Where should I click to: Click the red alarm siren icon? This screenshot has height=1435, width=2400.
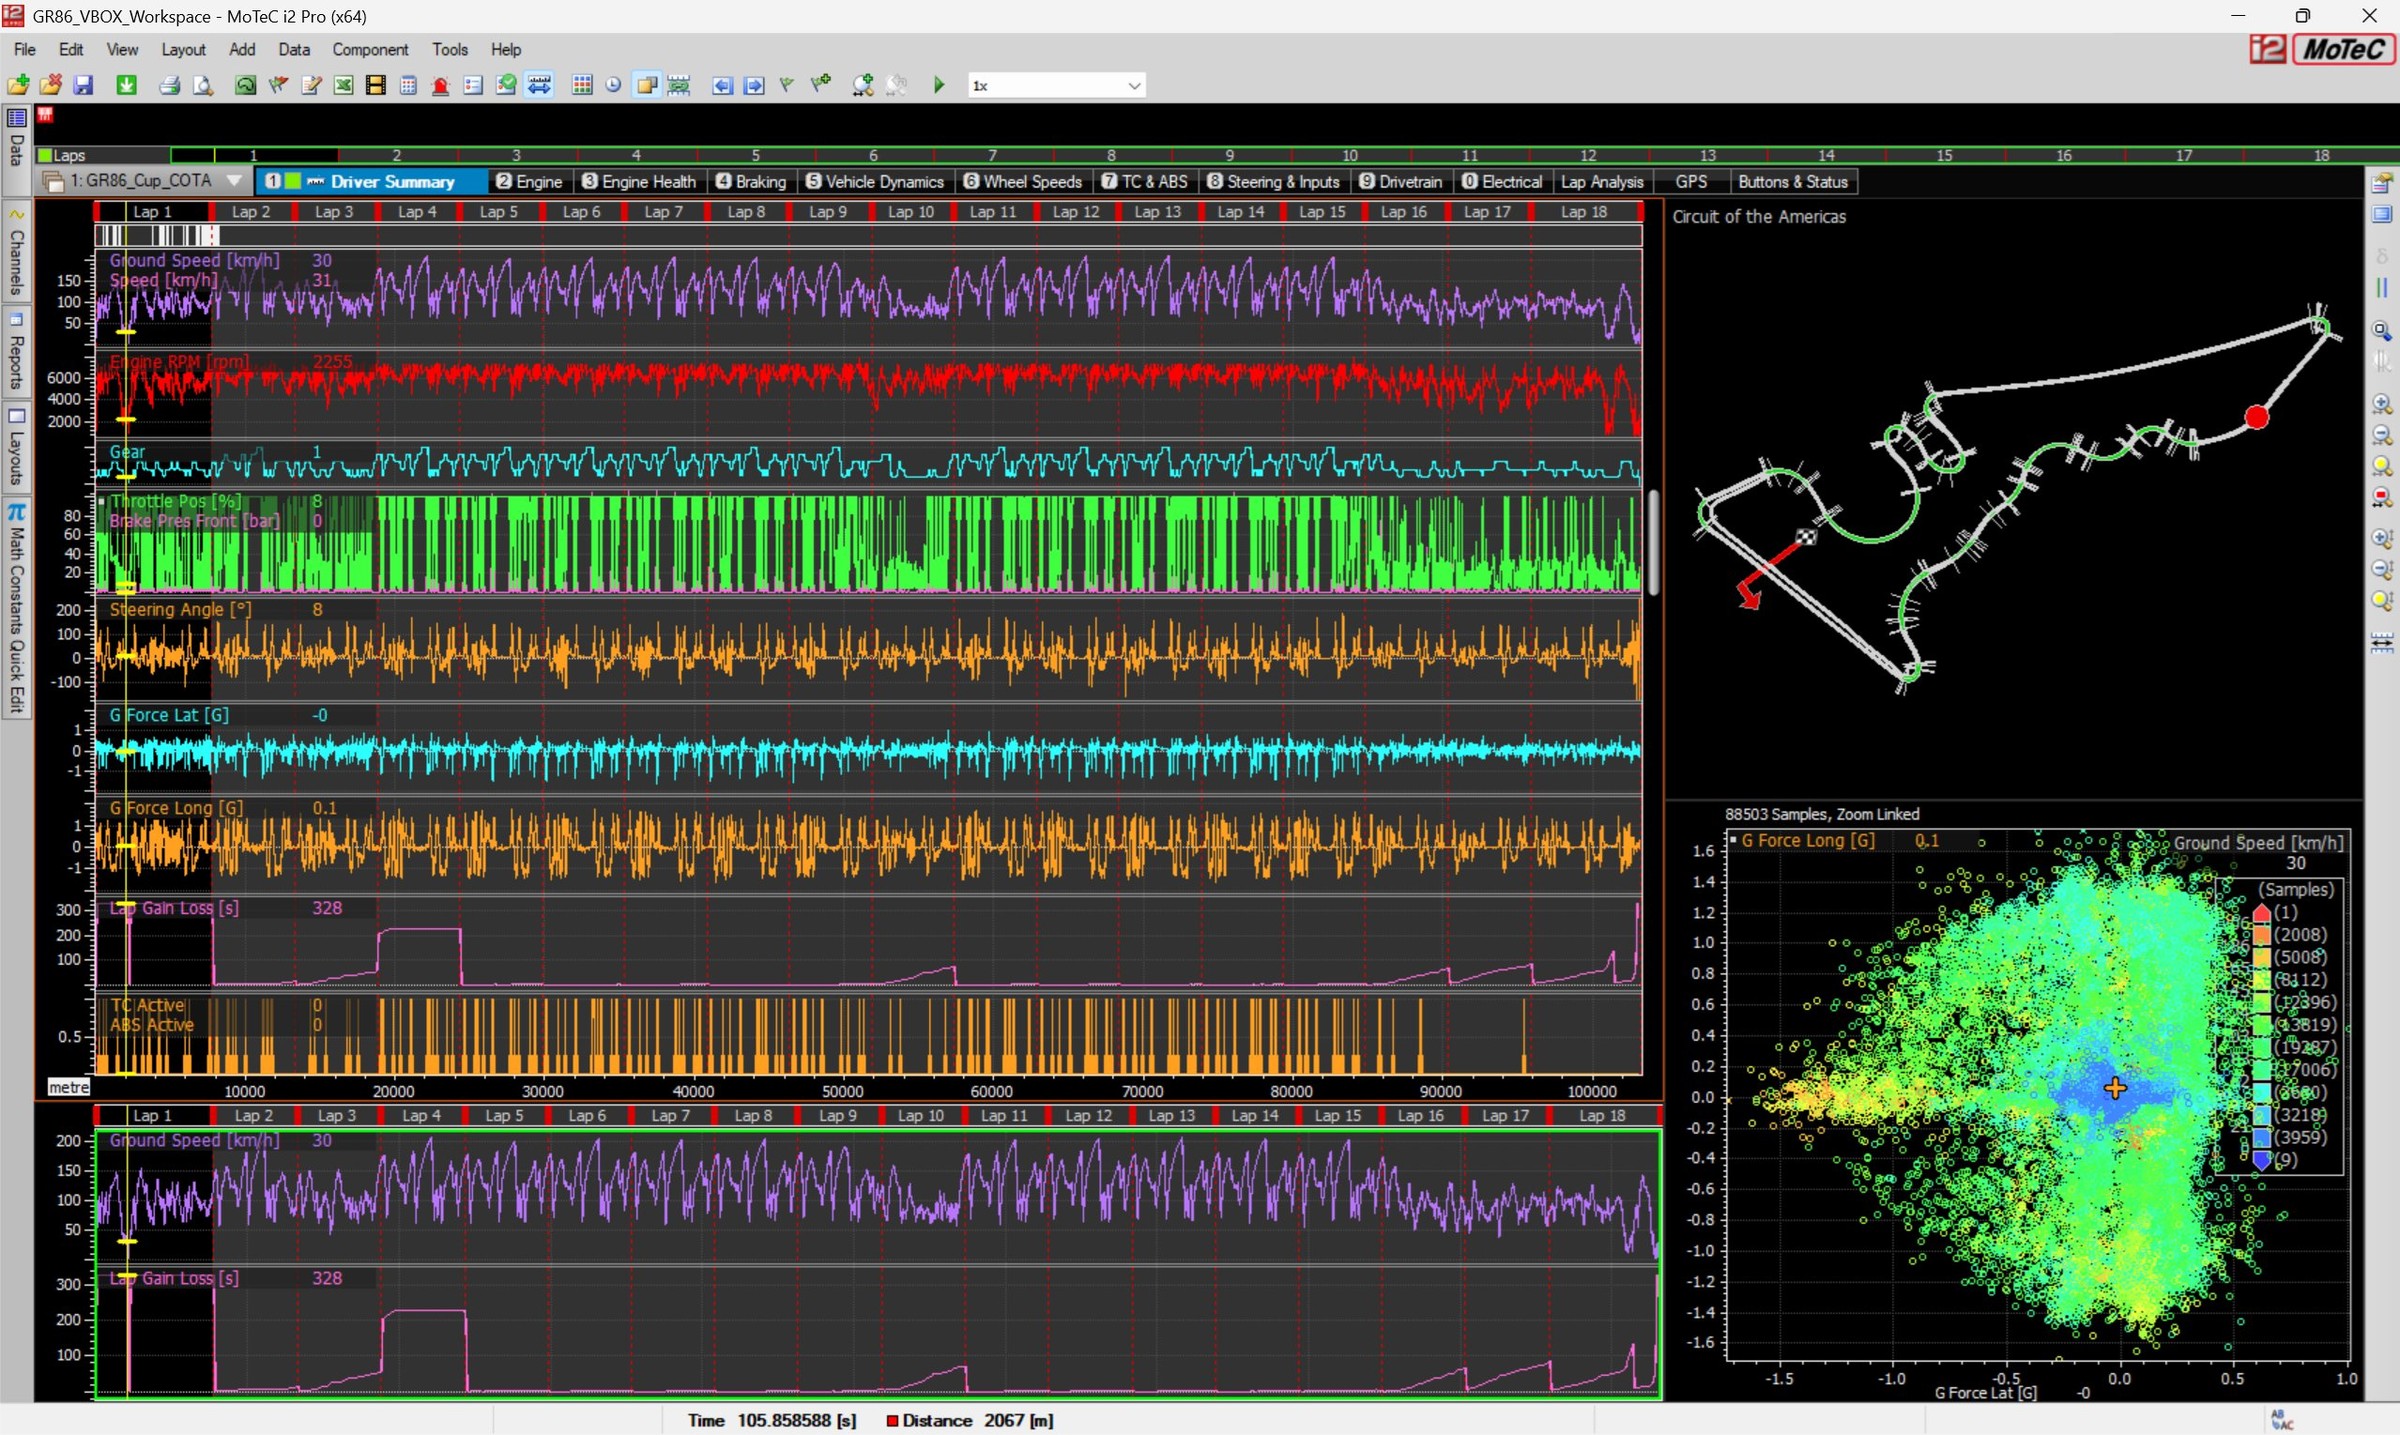coord(440,85)
